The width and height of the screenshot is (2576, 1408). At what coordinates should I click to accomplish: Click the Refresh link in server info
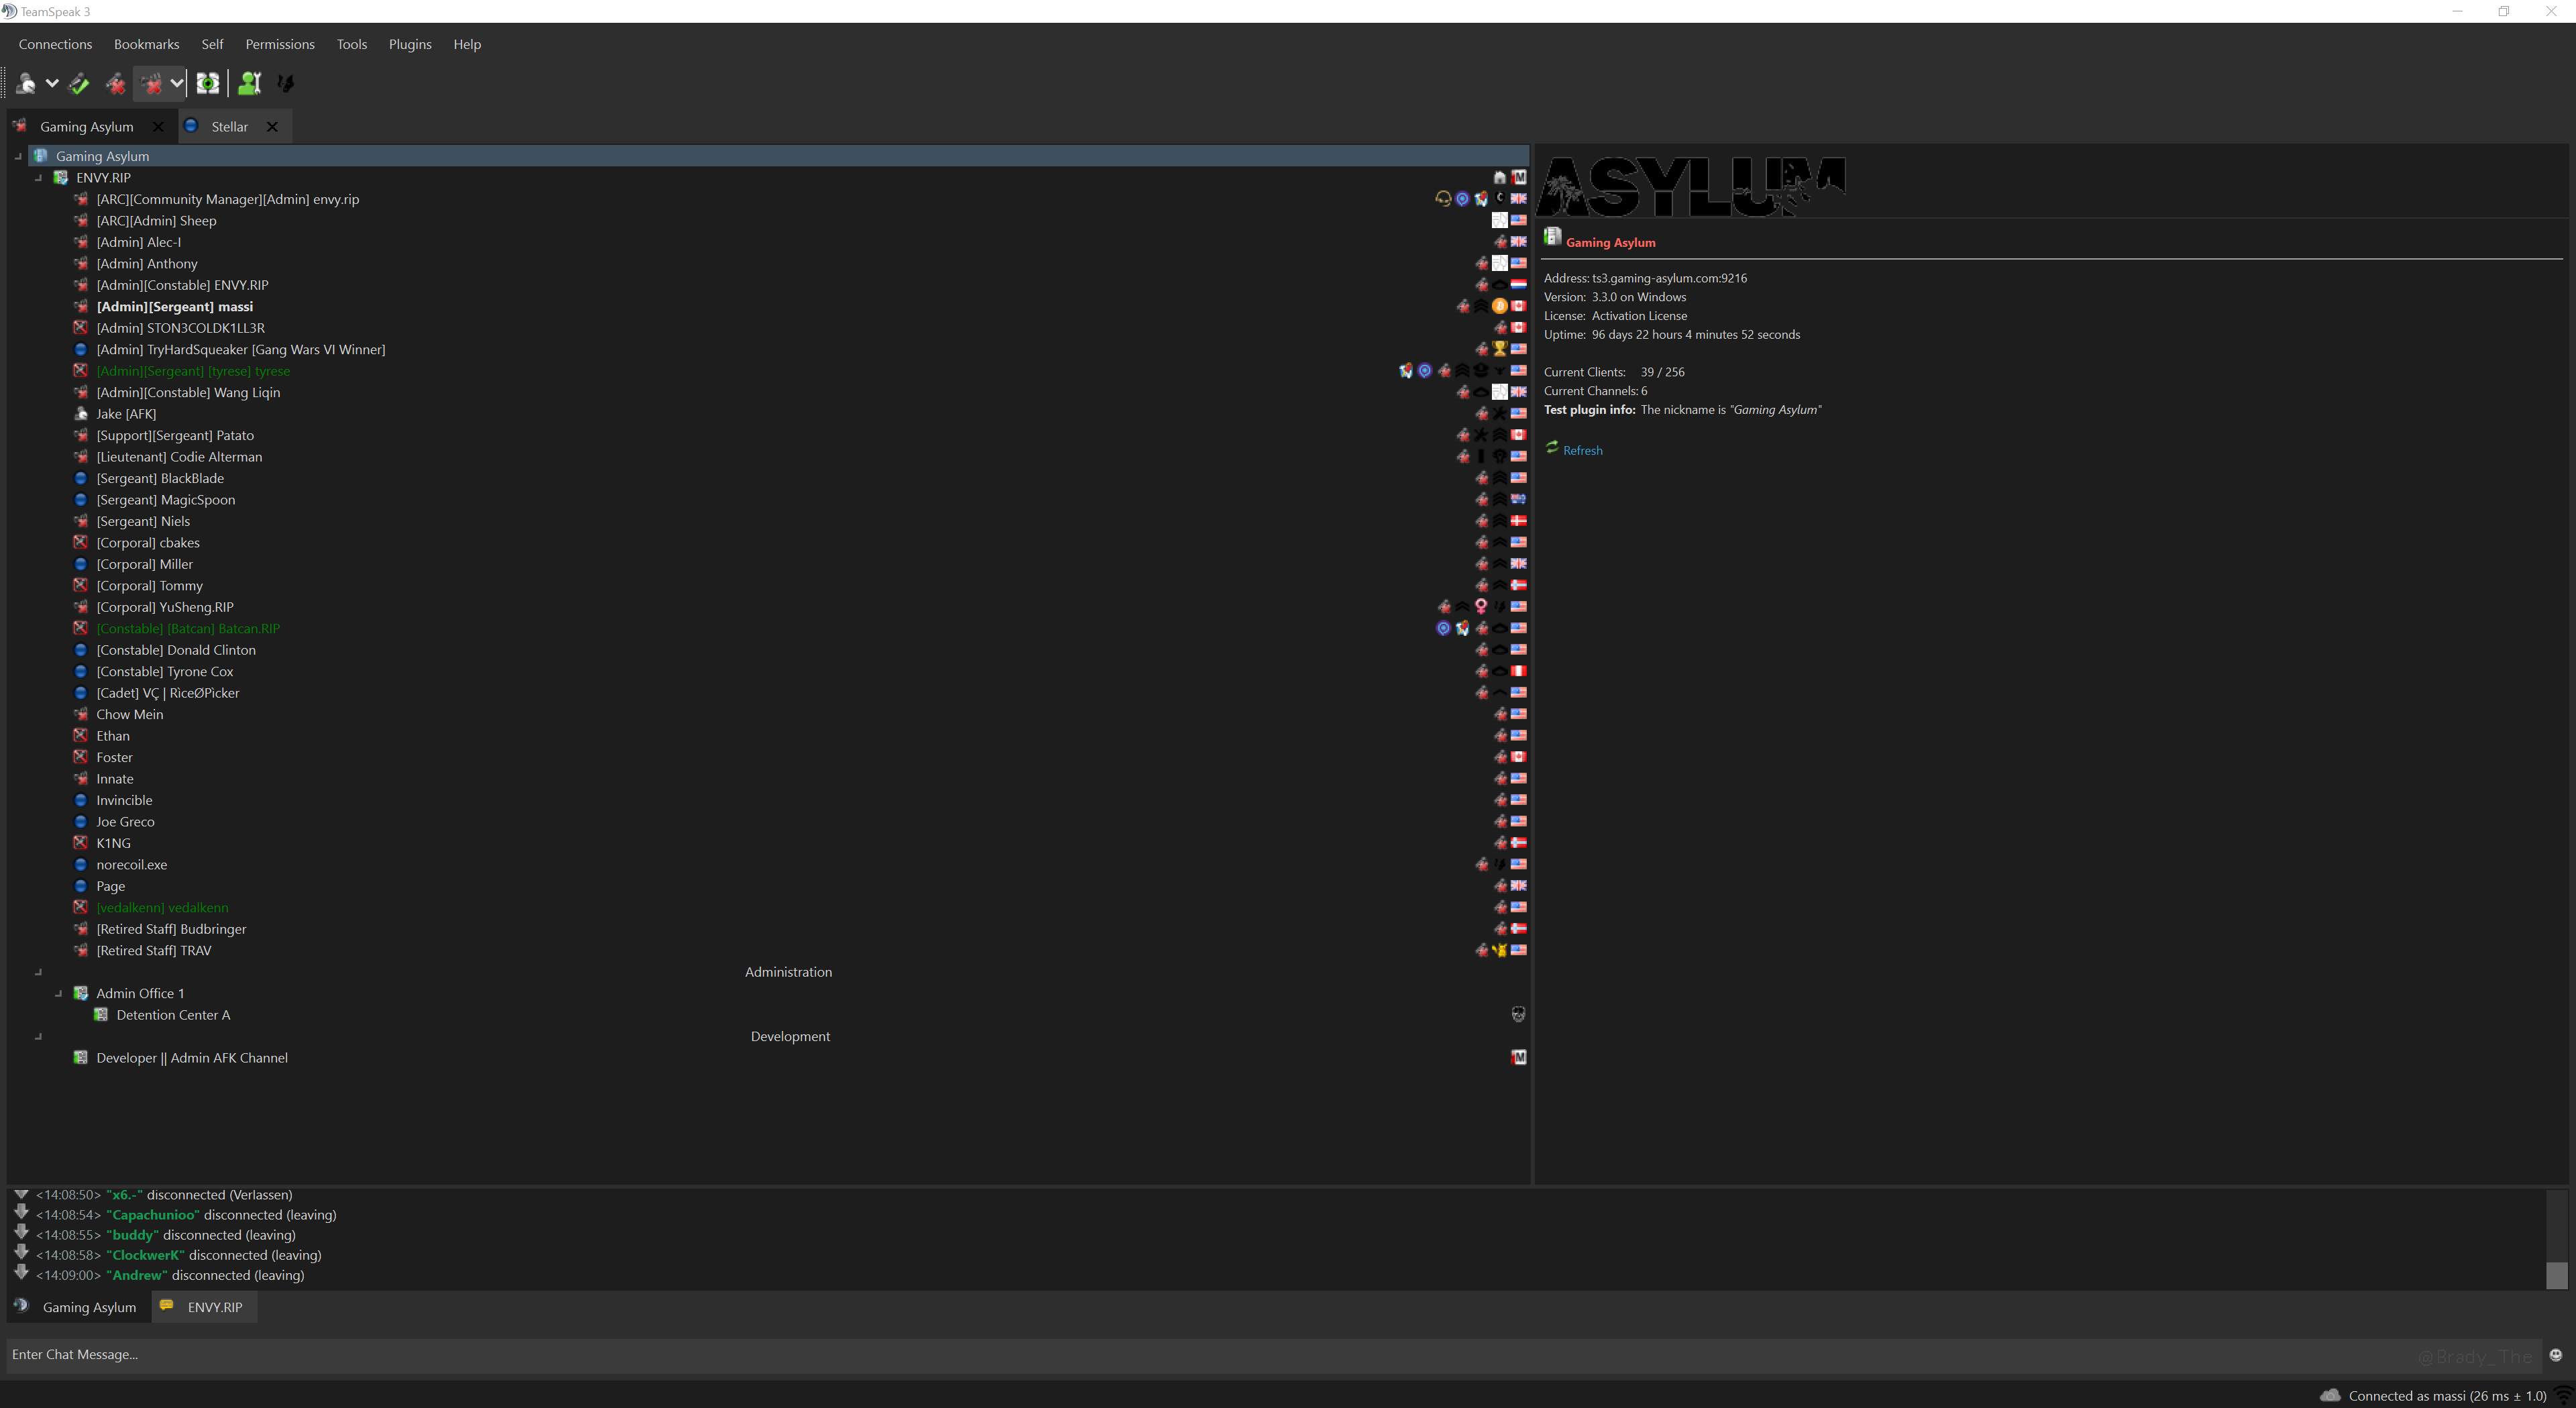coord(1583,450)
